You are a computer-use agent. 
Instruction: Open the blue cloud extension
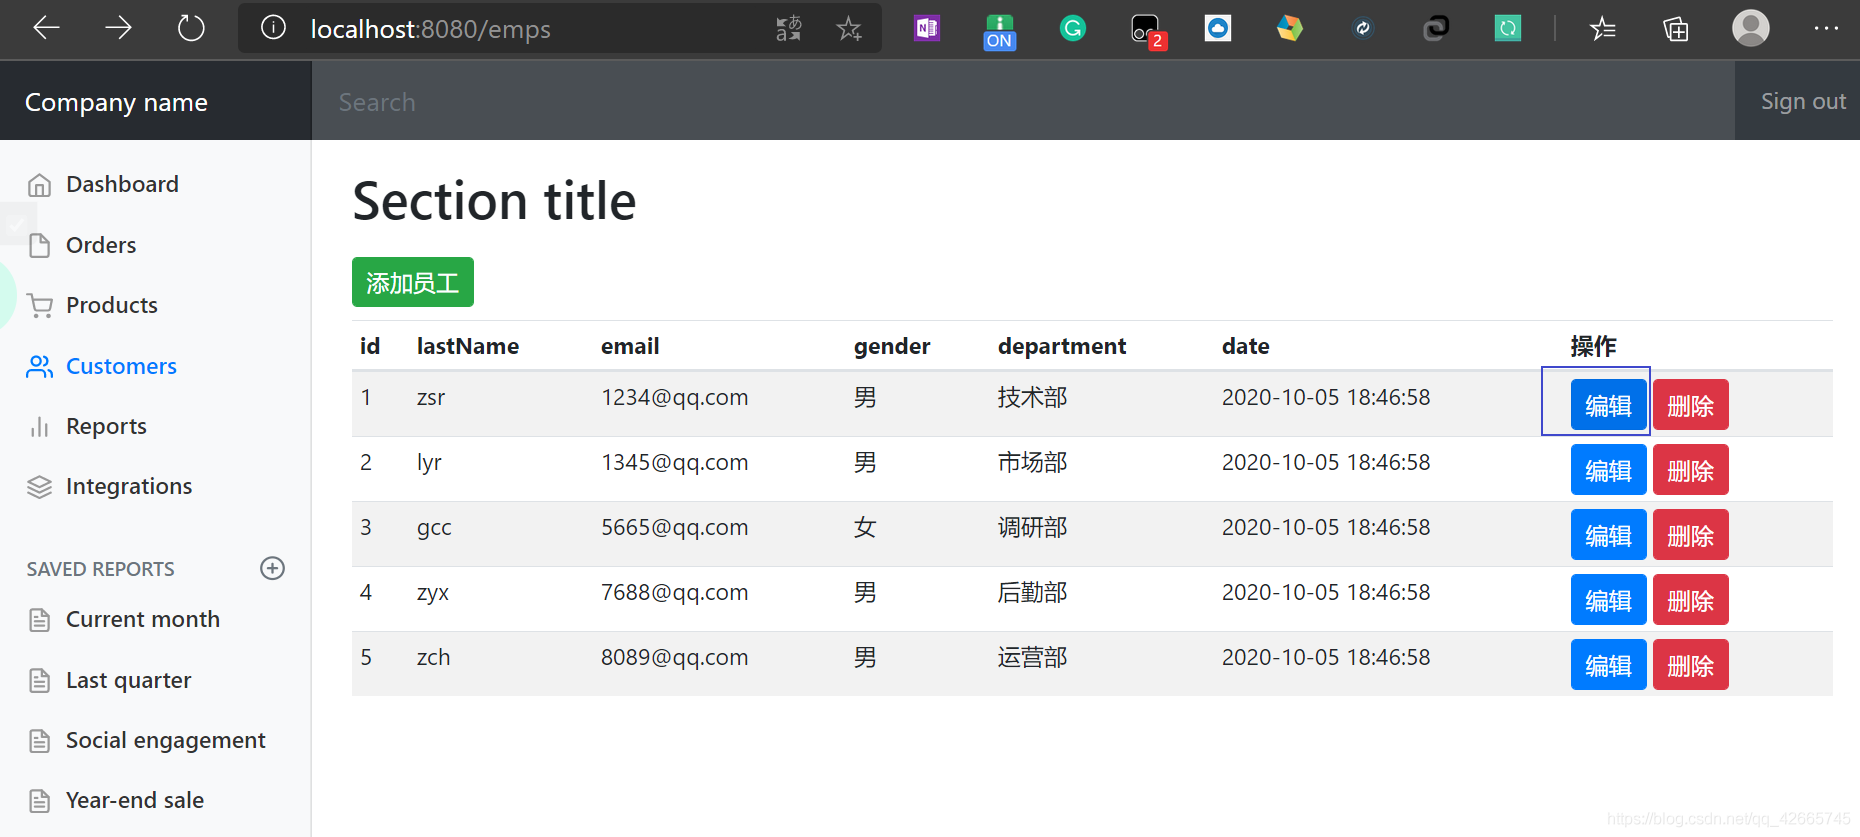pyautogui.click(x=1217, y=28)
